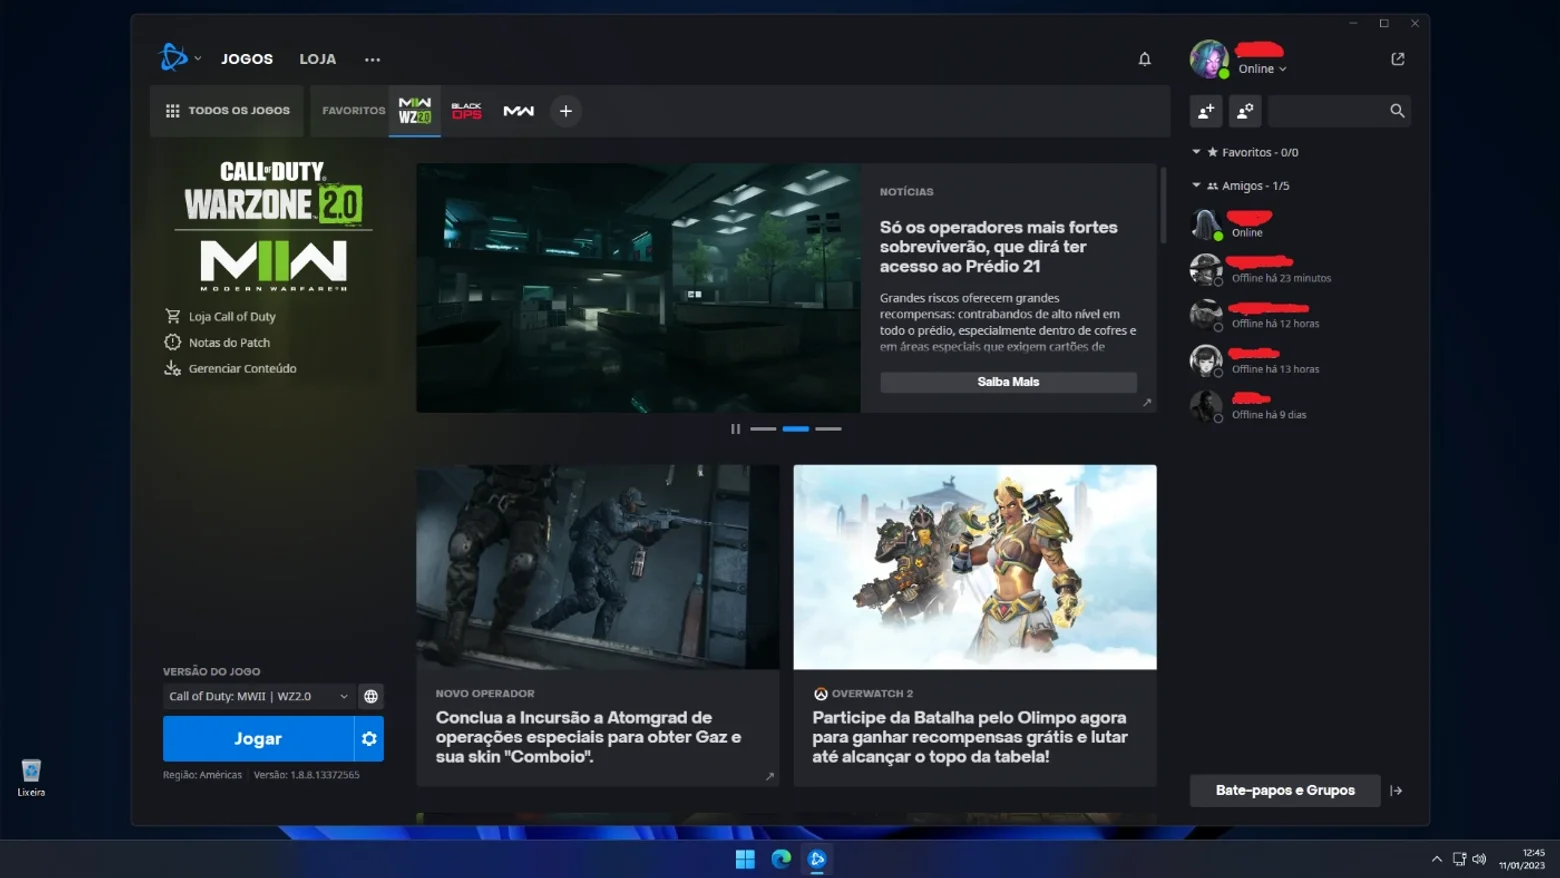Click the region globe icon

pyautogui.click(x=371, y=696)
